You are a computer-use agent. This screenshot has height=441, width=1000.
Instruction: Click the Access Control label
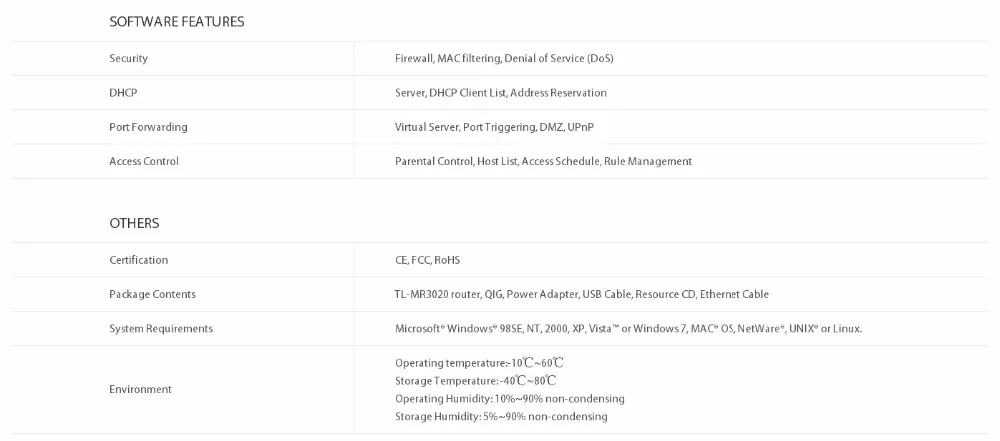(x=143, y=161)
